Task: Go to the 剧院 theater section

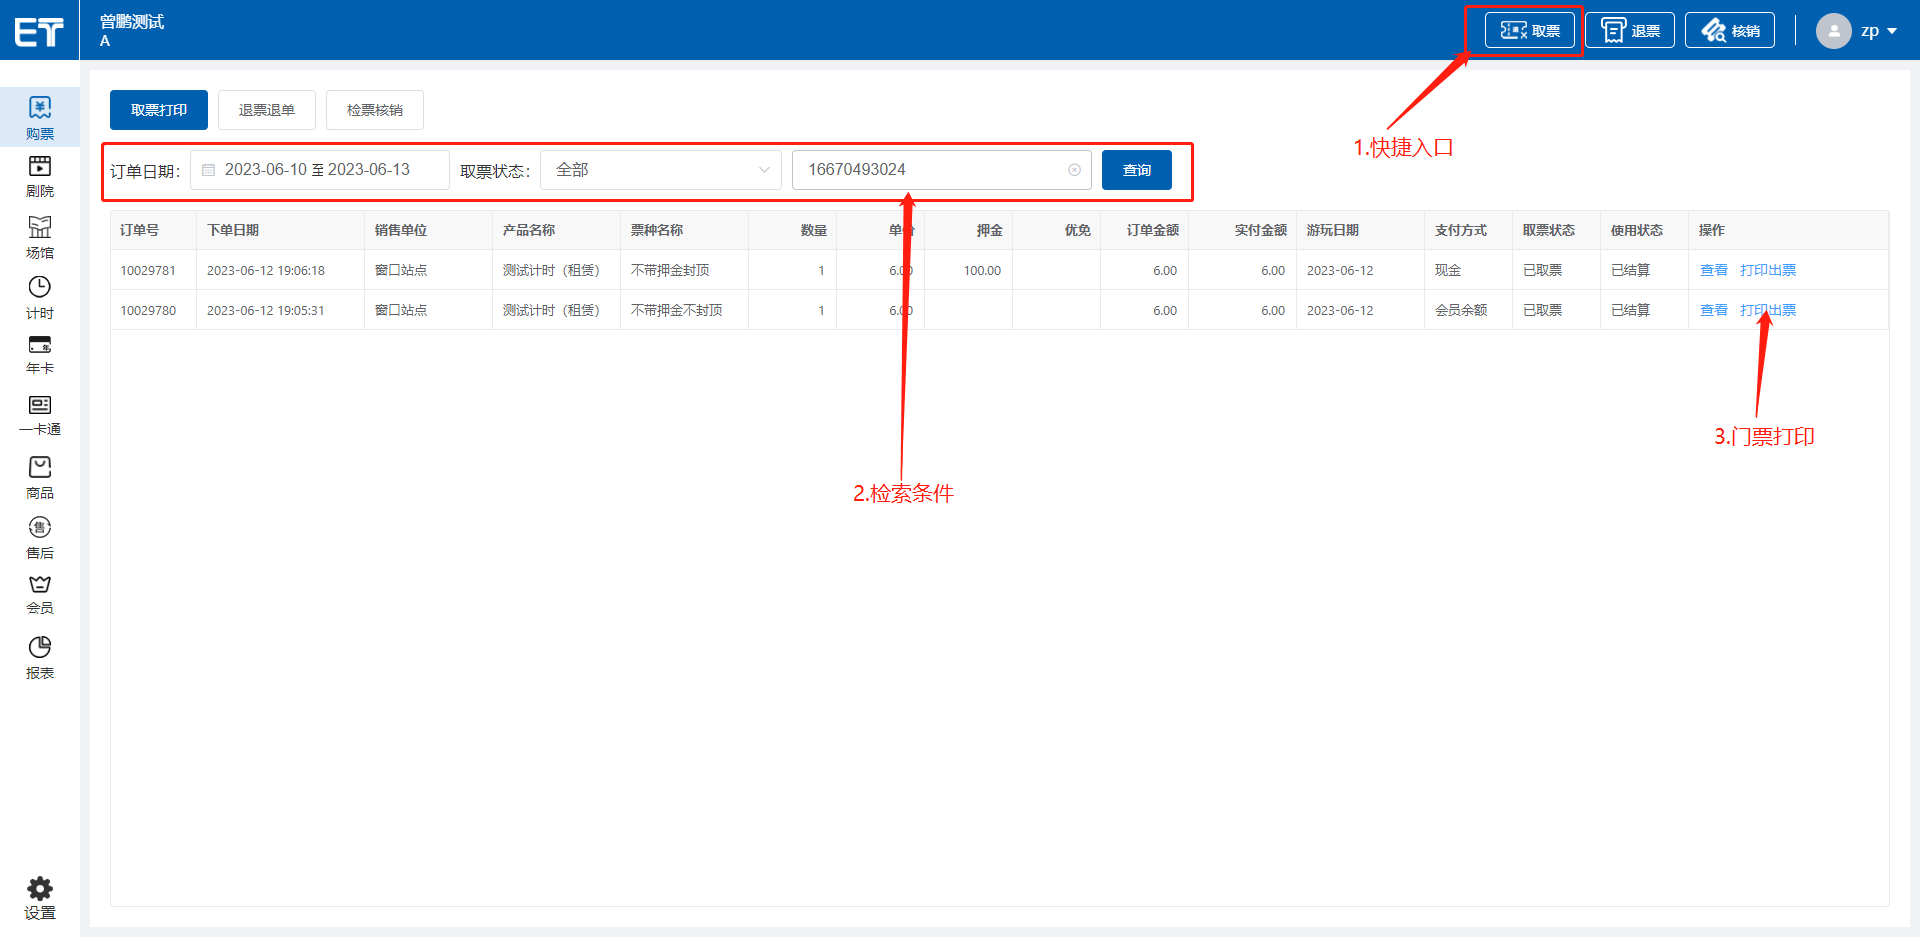Action: tap(40, 176)
